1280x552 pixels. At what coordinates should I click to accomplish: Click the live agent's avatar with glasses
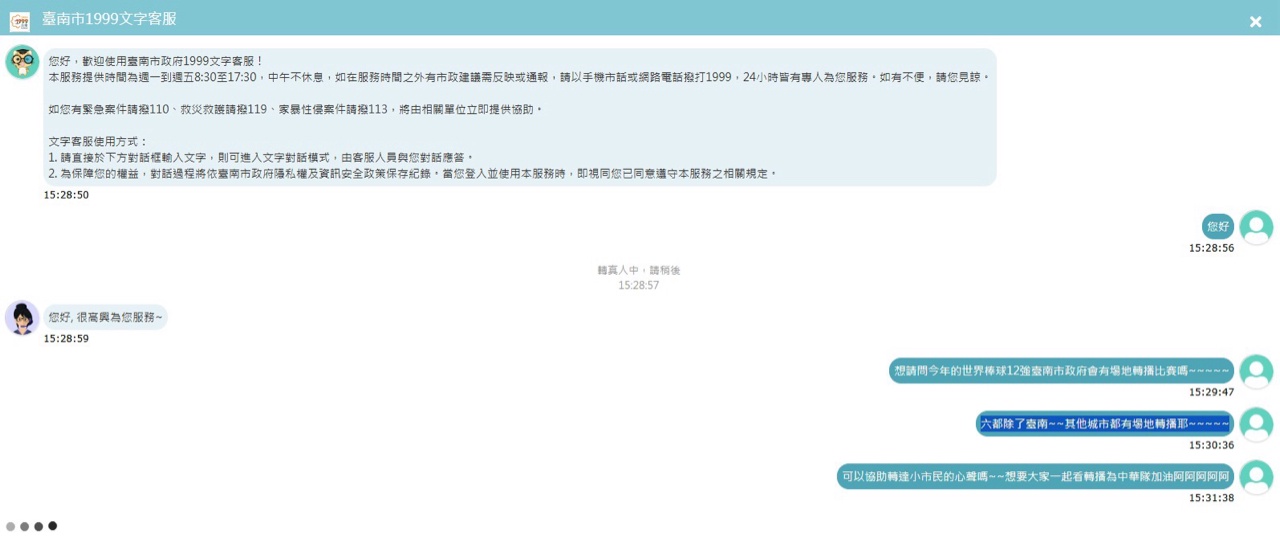(x=22, y=318)
